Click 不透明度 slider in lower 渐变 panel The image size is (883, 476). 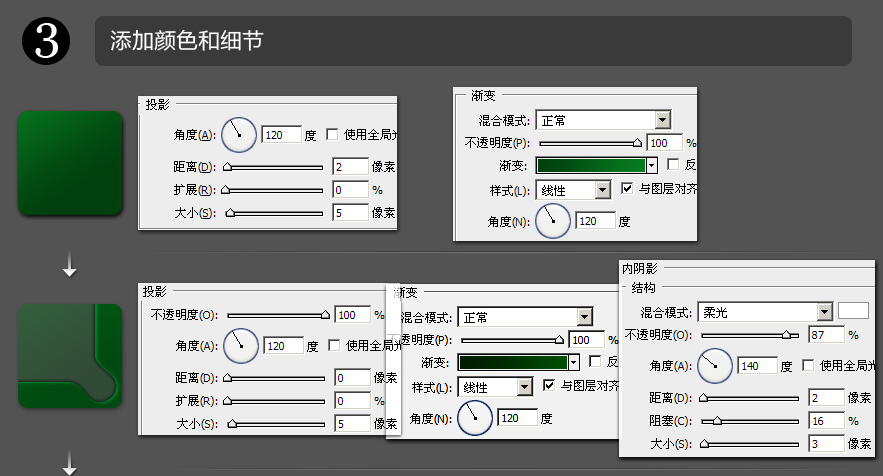point(512,340)
